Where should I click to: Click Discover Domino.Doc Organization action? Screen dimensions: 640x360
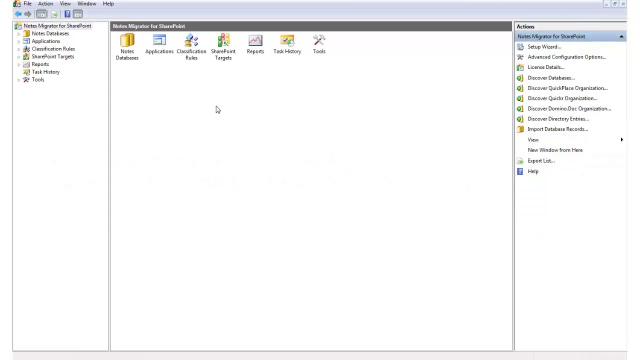coord(569,109)
